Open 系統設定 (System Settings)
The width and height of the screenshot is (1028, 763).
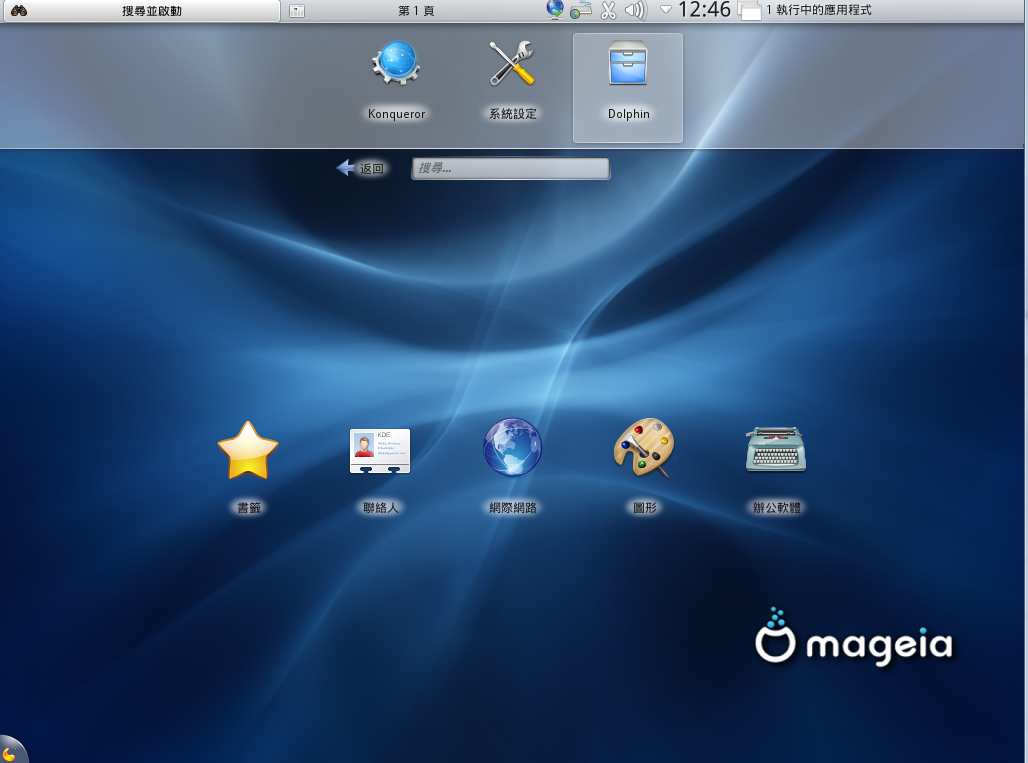coord(512,75)
